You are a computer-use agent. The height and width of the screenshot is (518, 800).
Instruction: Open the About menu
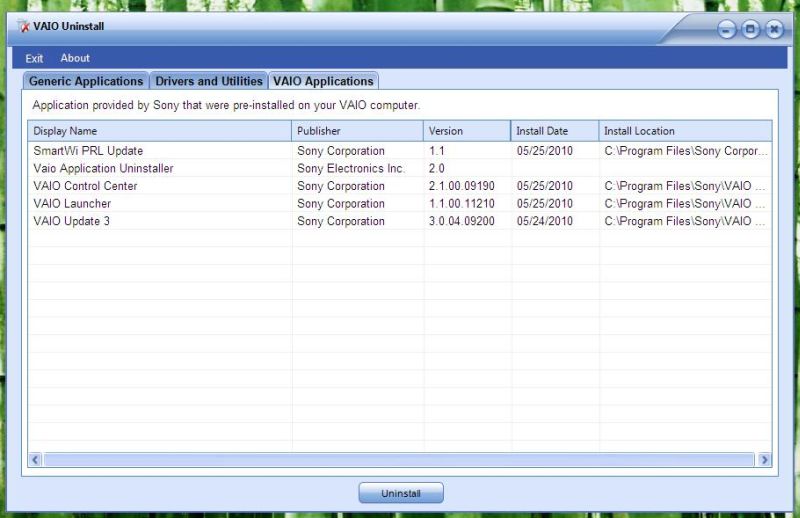point(75,58)
